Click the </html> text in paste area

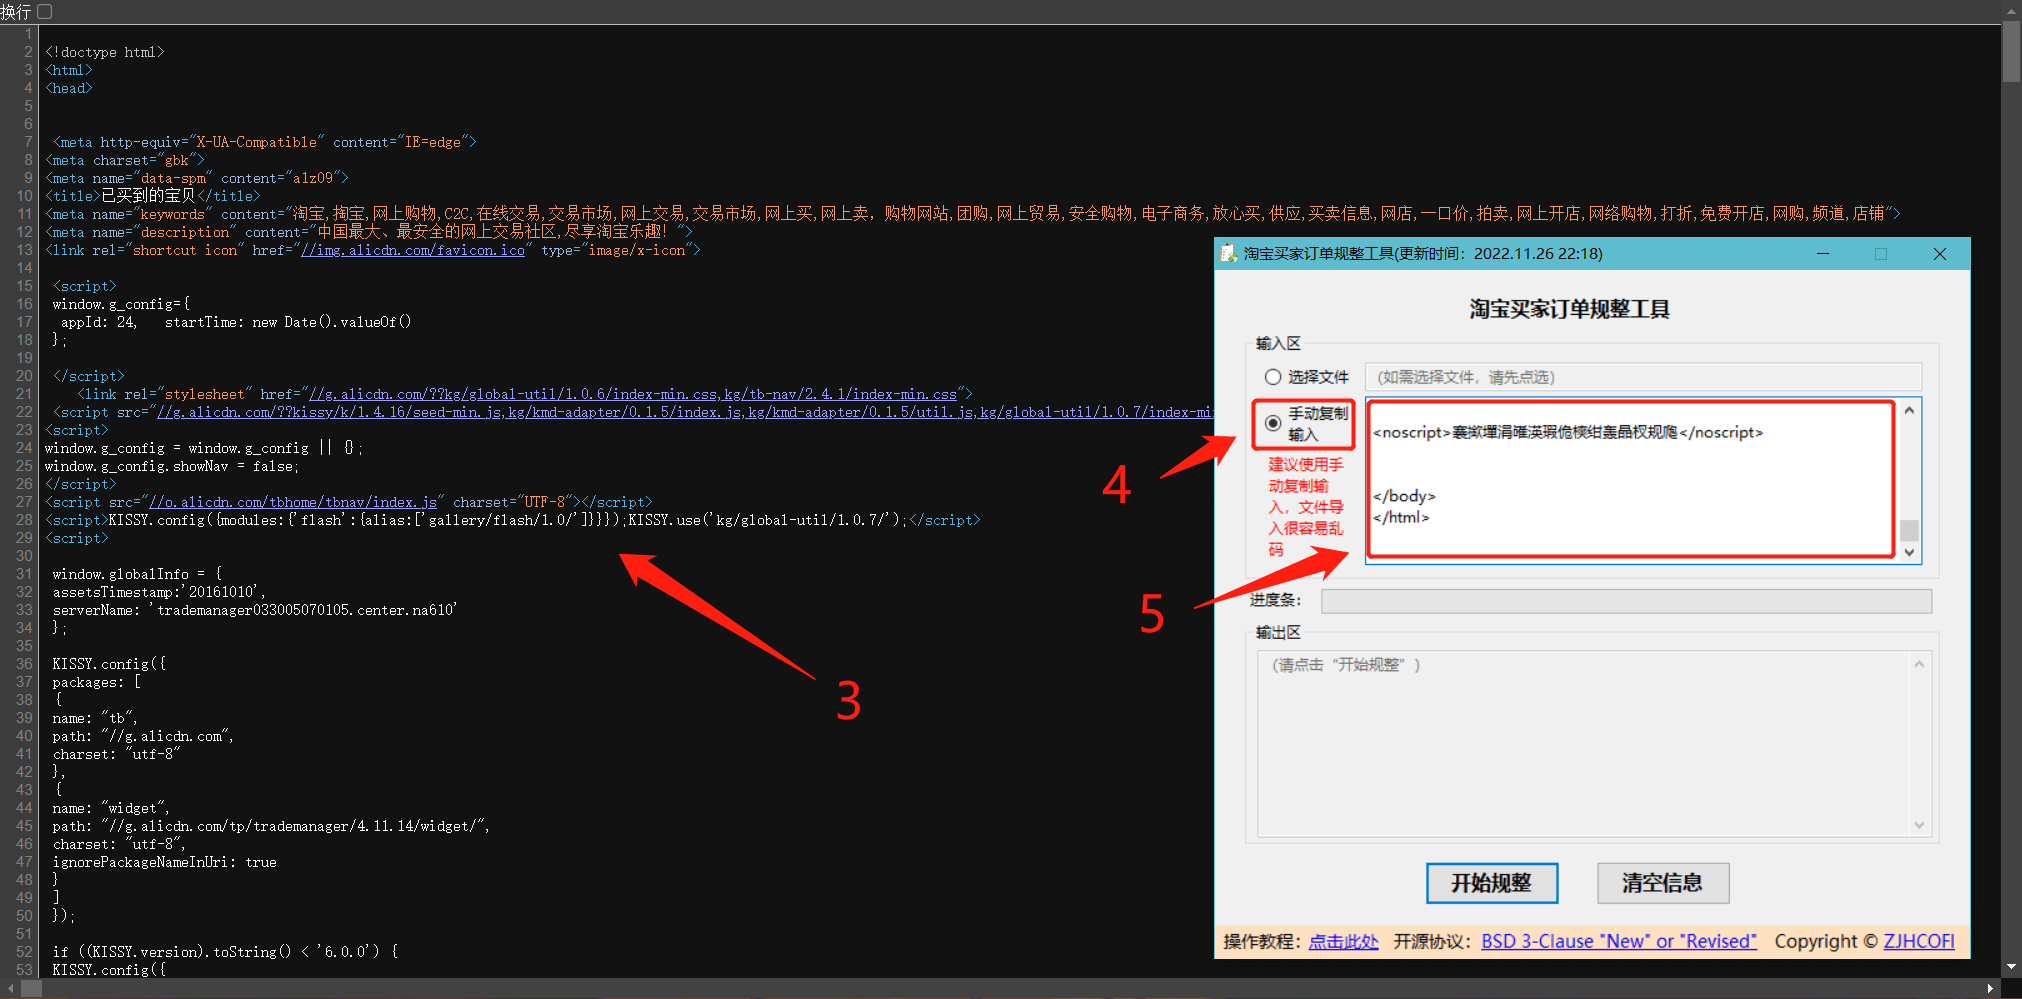(1401, 517)
